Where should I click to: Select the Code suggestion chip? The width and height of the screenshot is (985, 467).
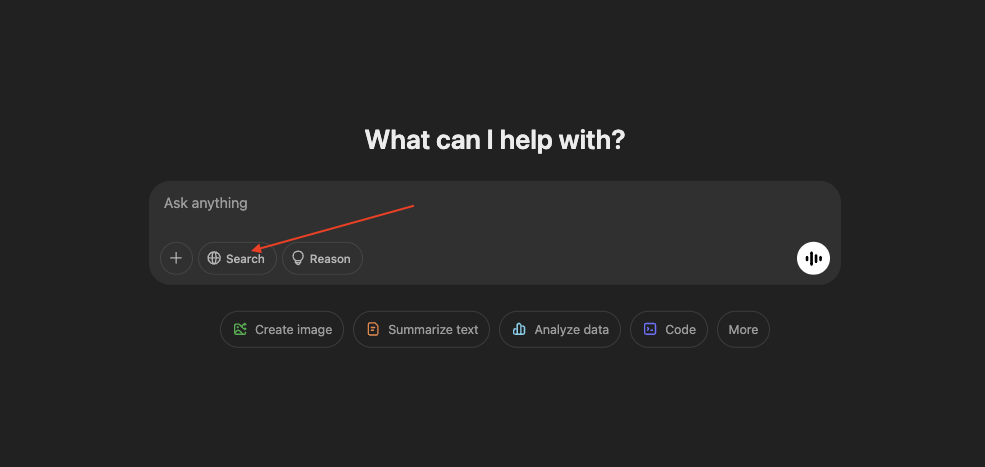pos(669,329)
